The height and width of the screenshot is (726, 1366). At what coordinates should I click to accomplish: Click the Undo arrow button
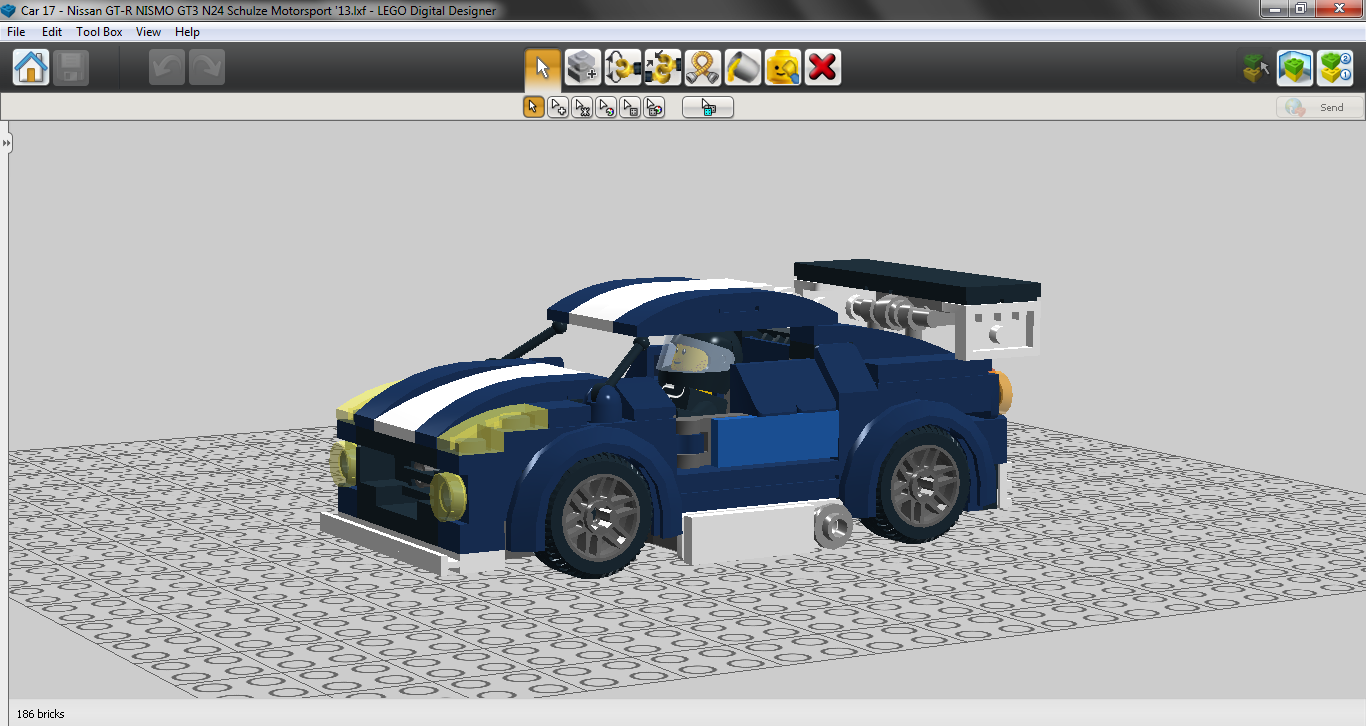(x=167, y=68)
